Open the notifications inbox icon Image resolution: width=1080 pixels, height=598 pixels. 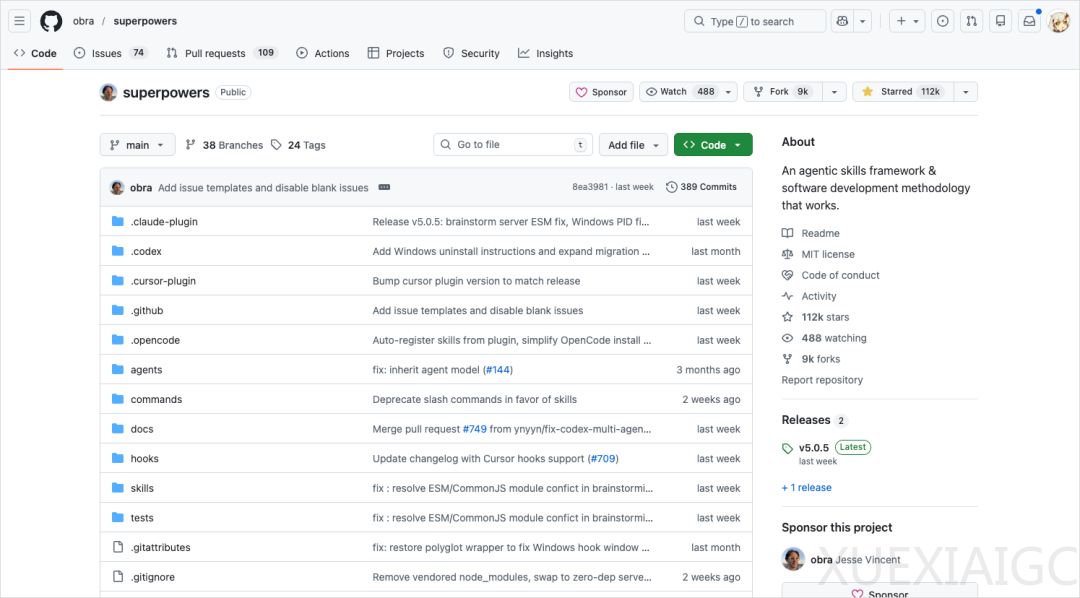(1028, 21)
